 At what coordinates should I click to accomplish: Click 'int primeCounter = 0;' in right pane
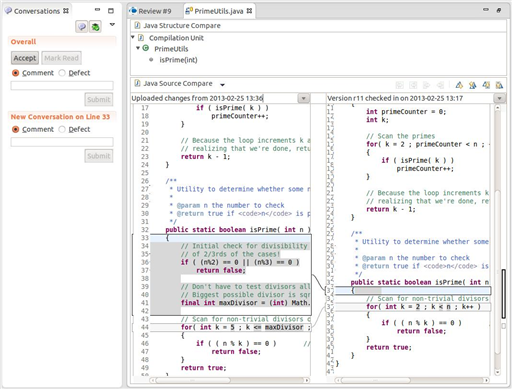(x=406, y=112)
